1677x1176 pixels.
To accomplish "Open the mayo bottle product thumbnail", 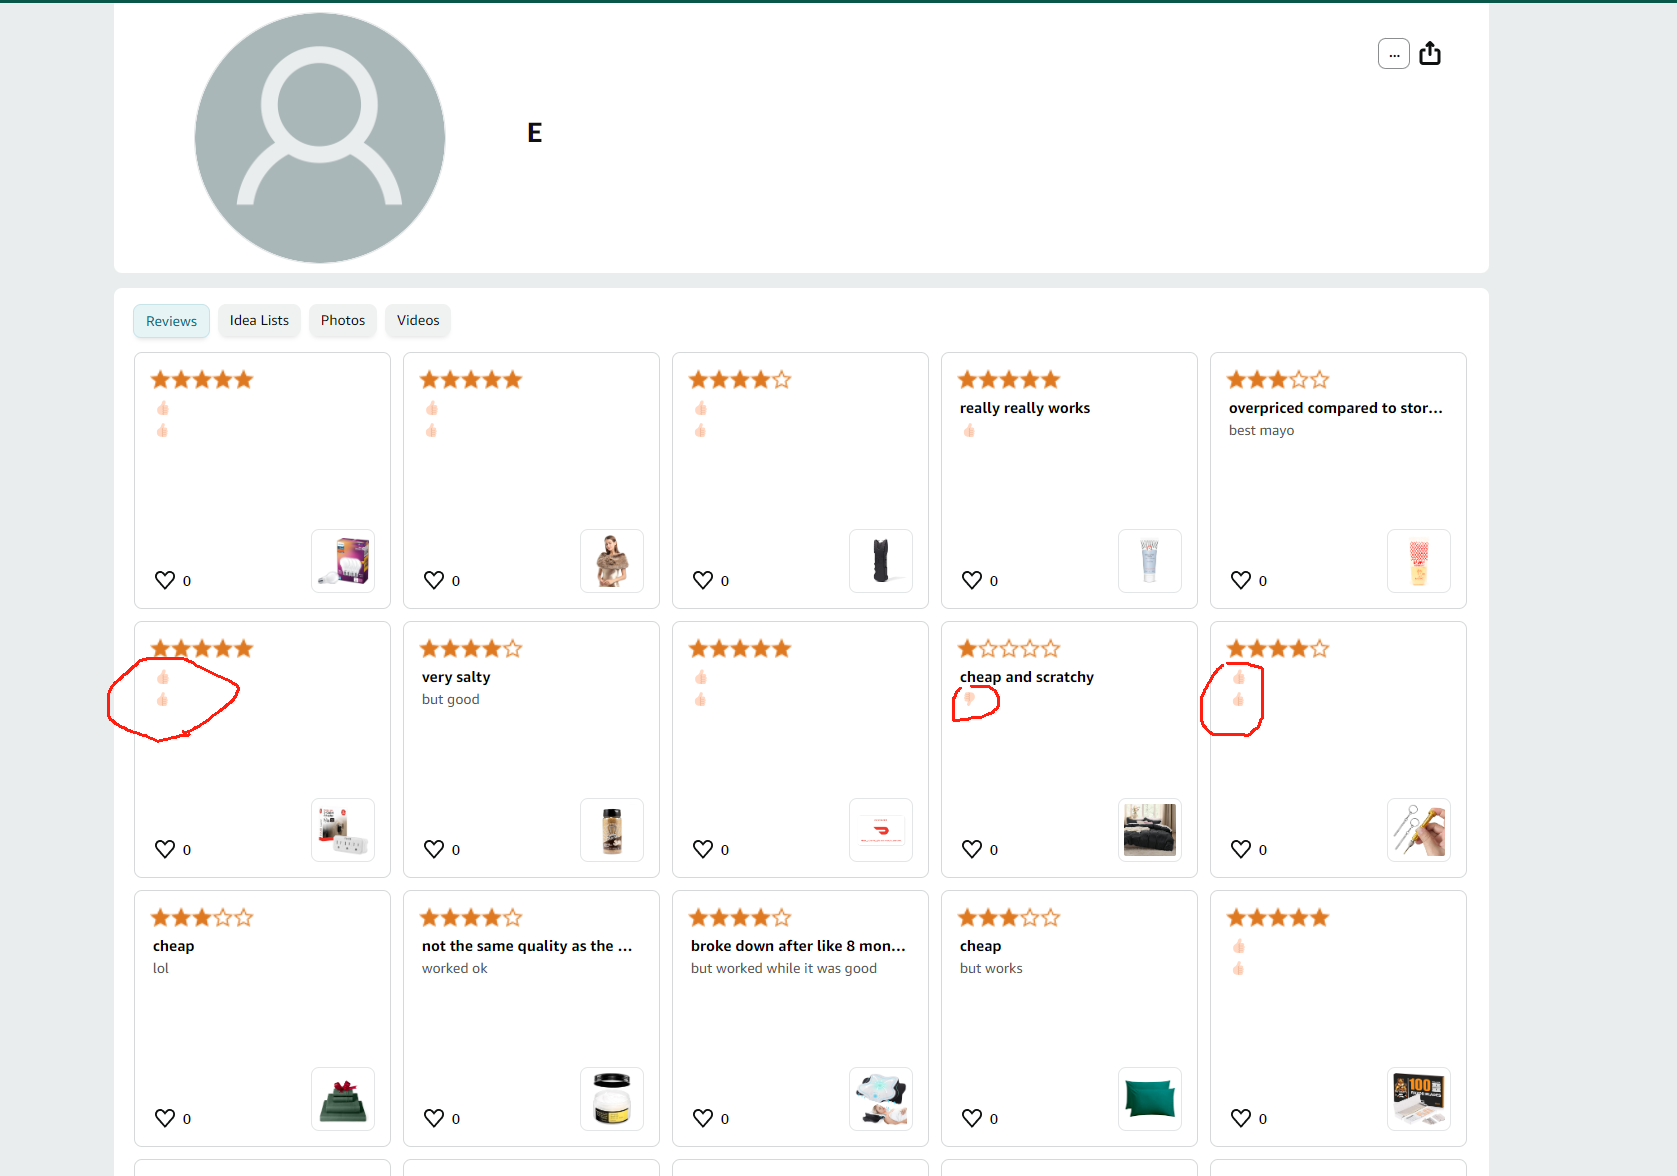I will [x=1419, y=561].
